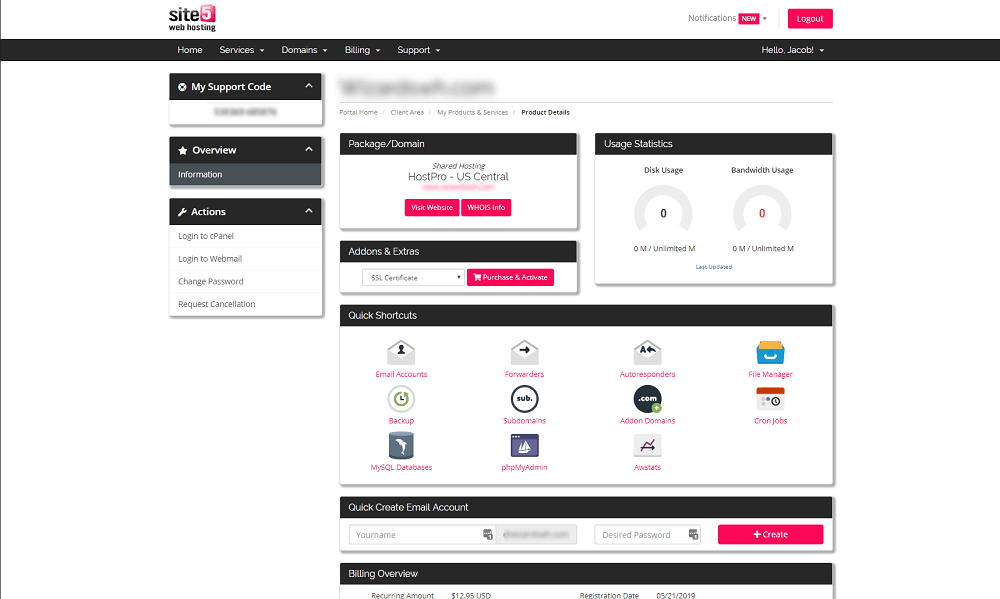Open the Domains menu

pyautogui.click(x=304, y=50)
